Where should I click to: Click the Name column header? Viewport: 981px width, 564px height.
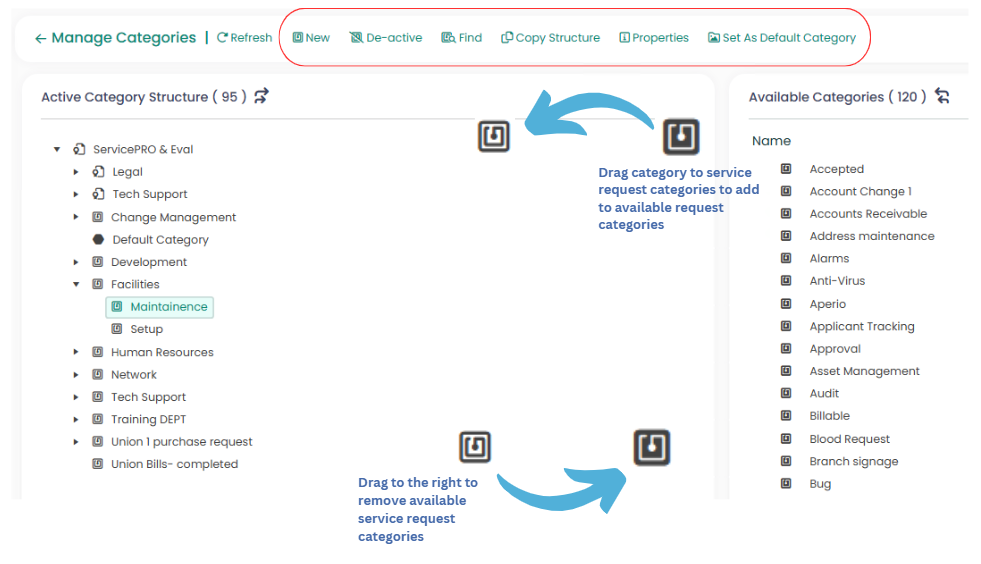(771, 141)
